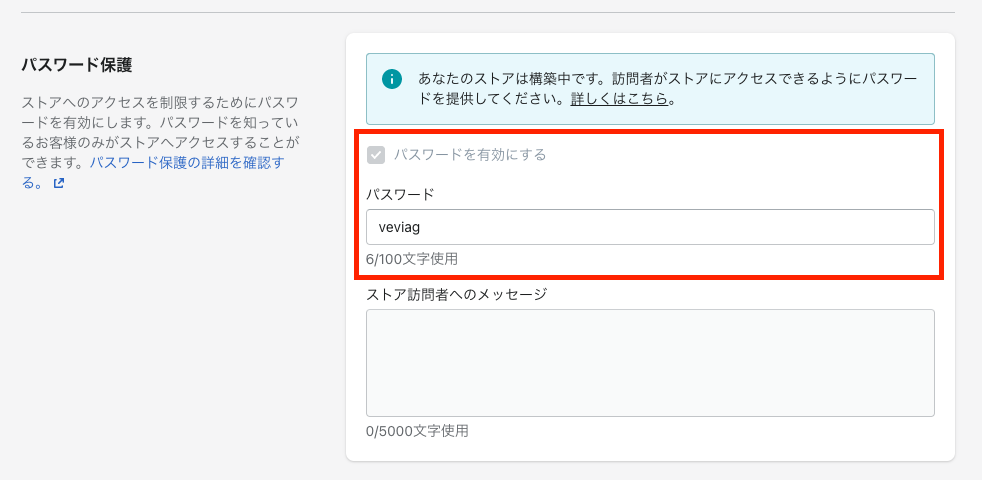Screen dimensions: 982x480
Task: Click the ストア訪問者へのメッセージ label
Action: (457, 293)
